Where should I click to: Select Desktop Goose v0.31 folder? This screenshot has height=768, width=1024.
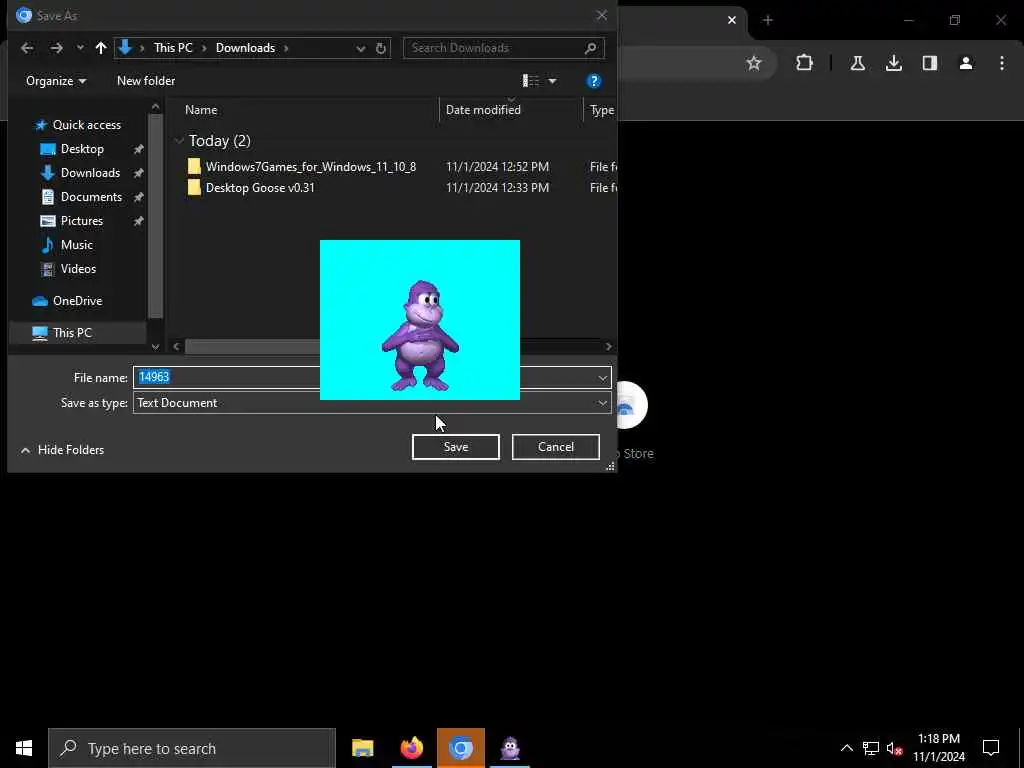click(260, 187)
